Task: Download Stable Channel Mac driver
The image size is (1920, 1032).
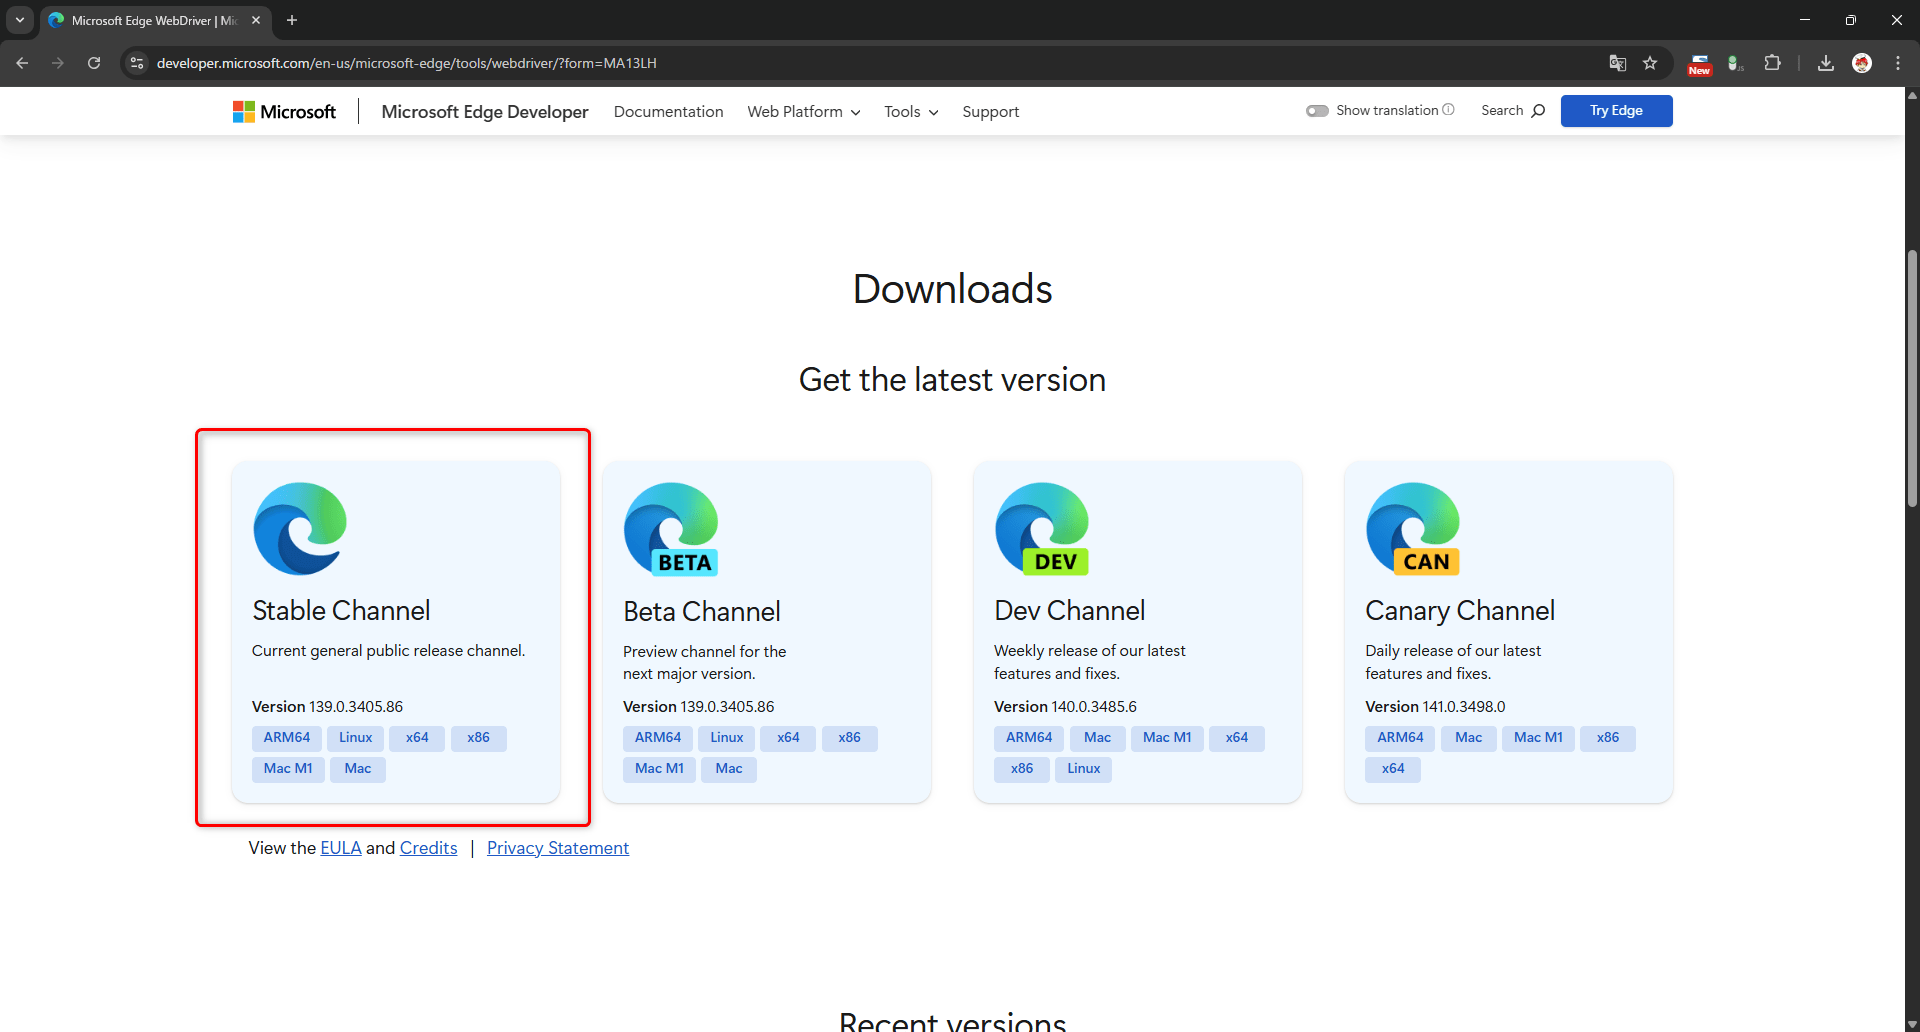Action: tap(358, 769)
